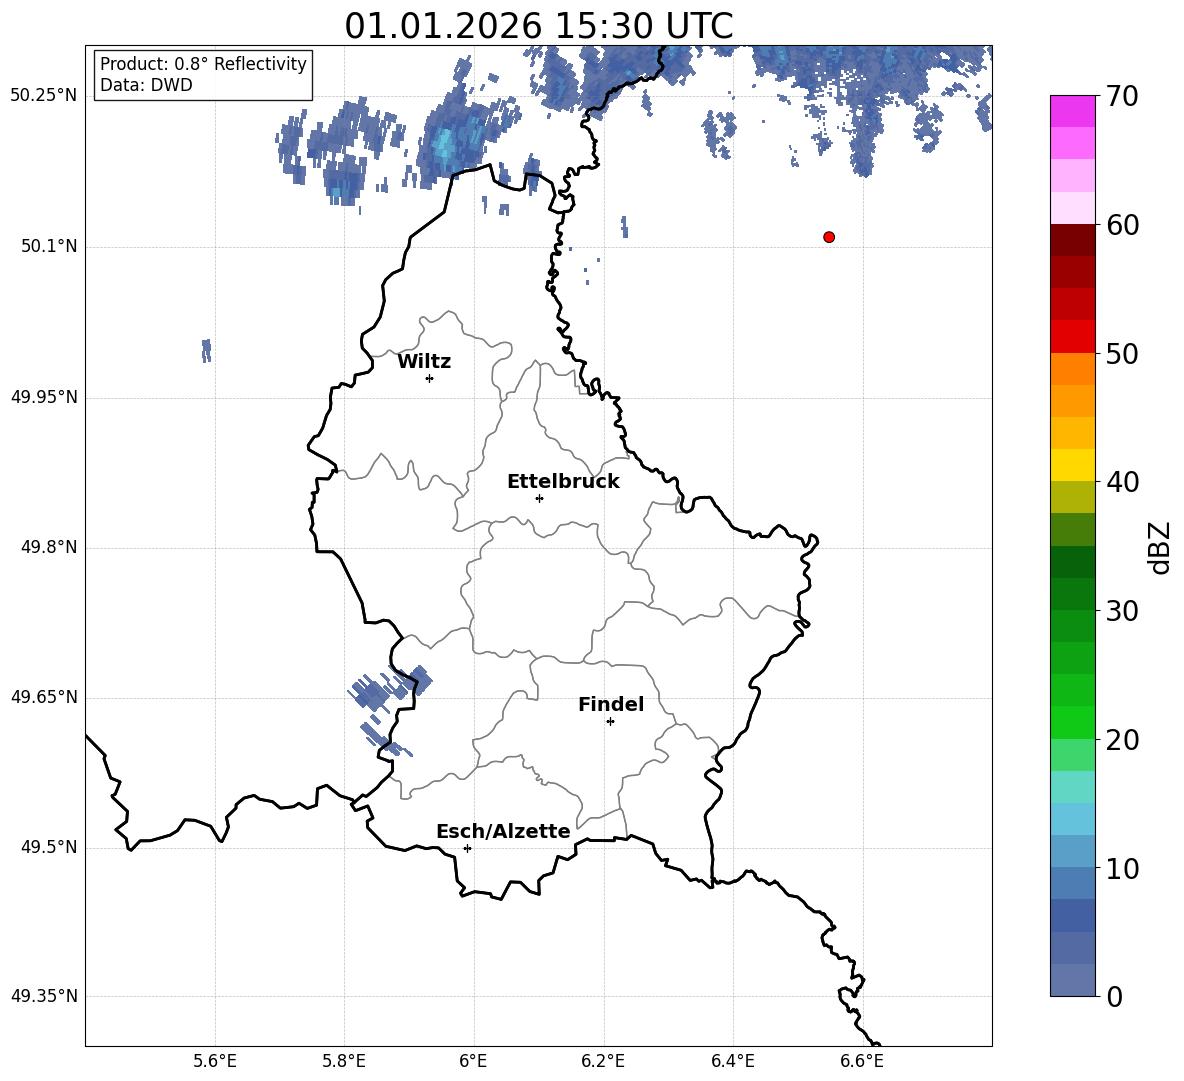Pick the light cyan colorbar segment above 10

(1073, 819)
